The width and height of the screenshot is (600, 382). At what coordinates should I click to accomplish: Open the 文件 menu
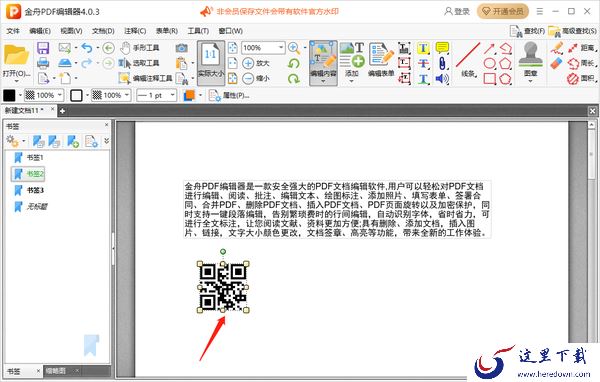tap(13, 31)
